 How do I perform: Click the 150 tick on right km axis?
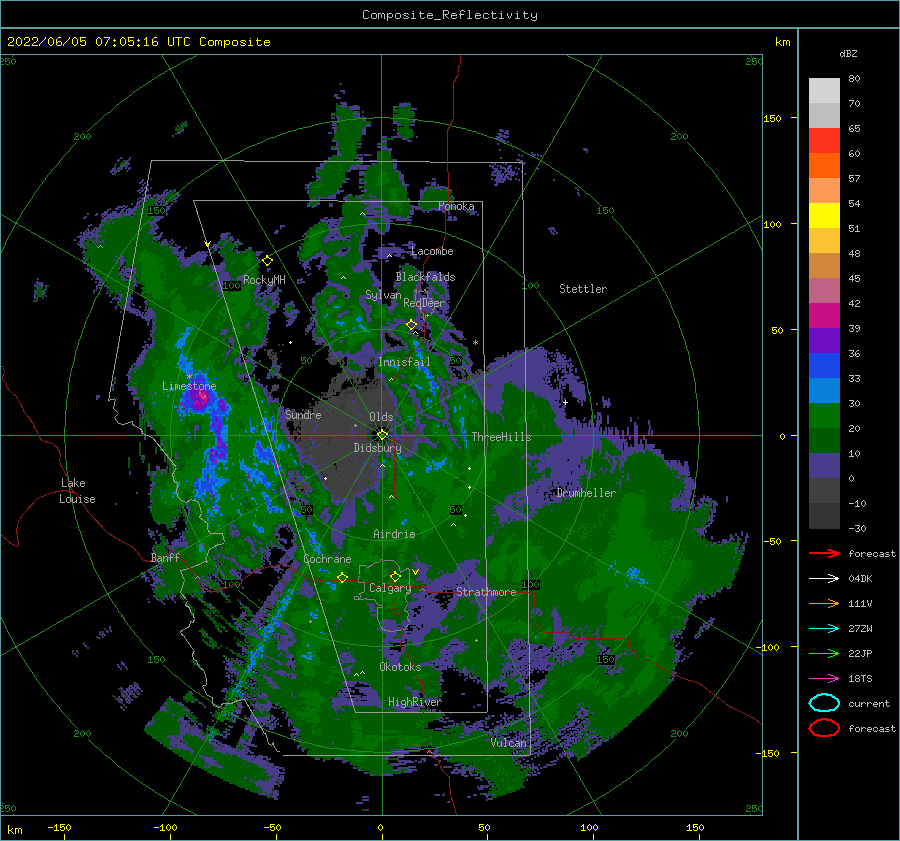click(772, 118)
